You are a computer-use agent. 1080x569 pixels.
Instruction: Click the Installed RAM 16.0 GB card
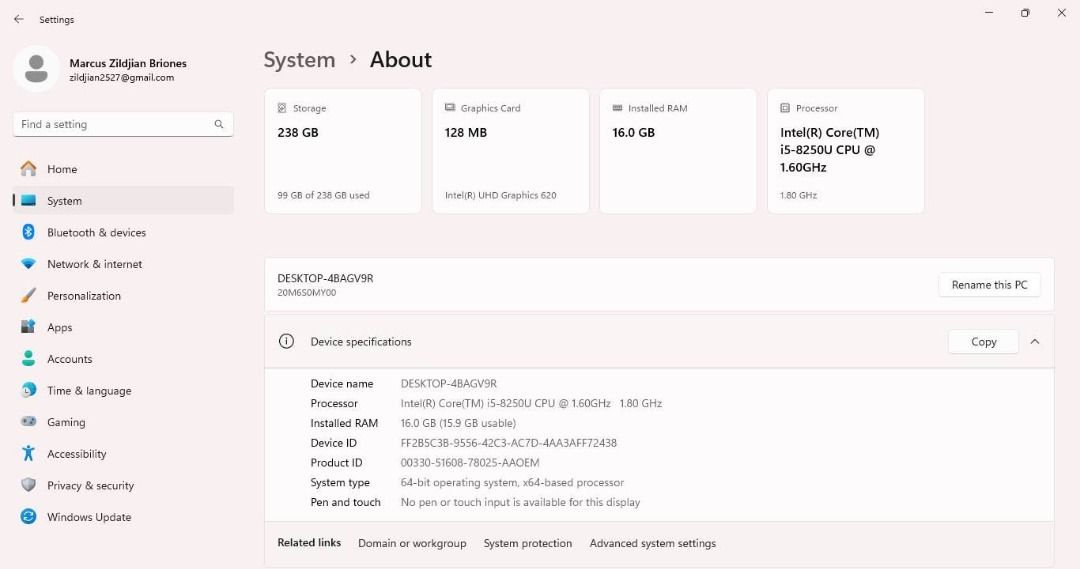click(678, 151)
